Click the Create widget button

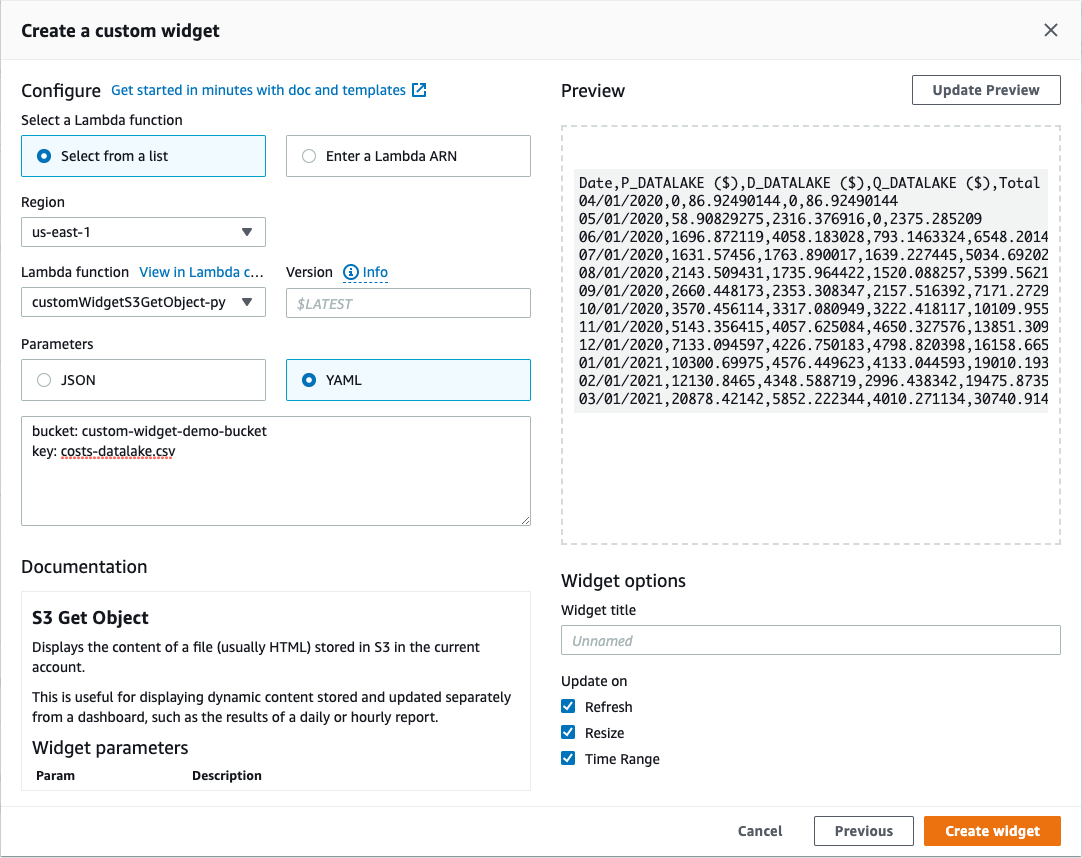992,830
